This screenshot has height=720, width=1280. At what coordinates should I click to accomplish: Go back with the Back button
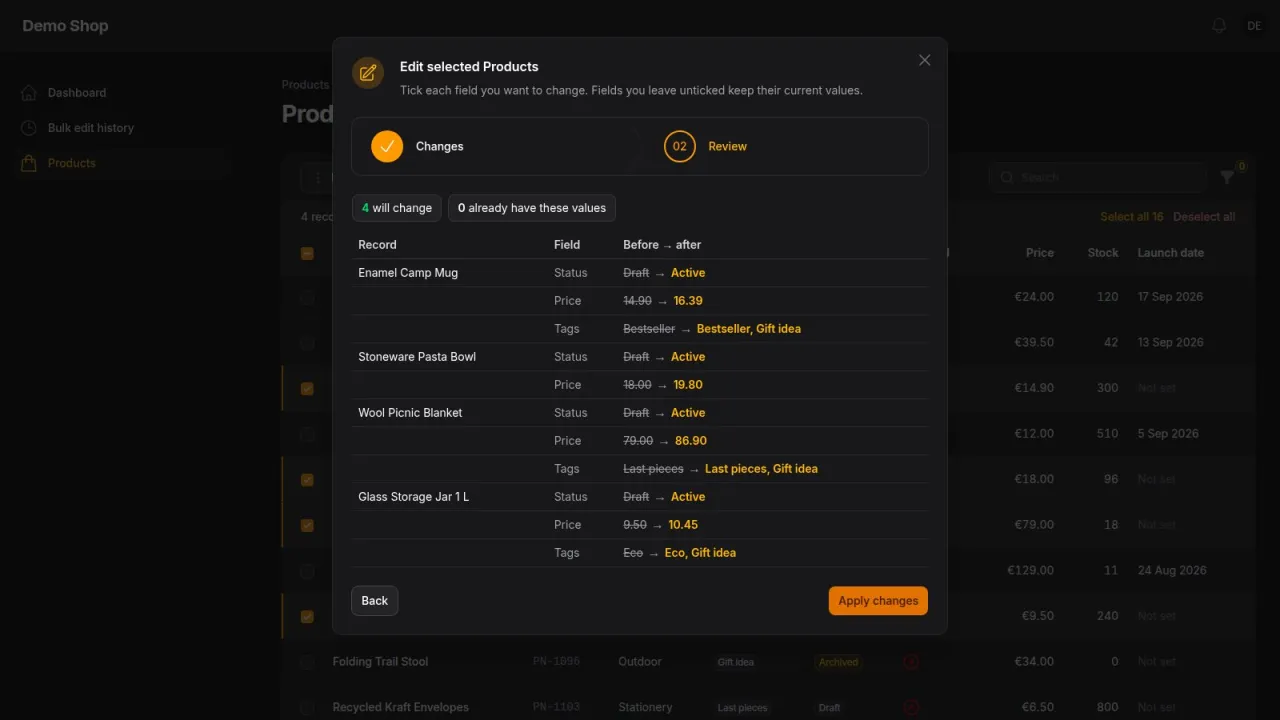pos(375,601)
